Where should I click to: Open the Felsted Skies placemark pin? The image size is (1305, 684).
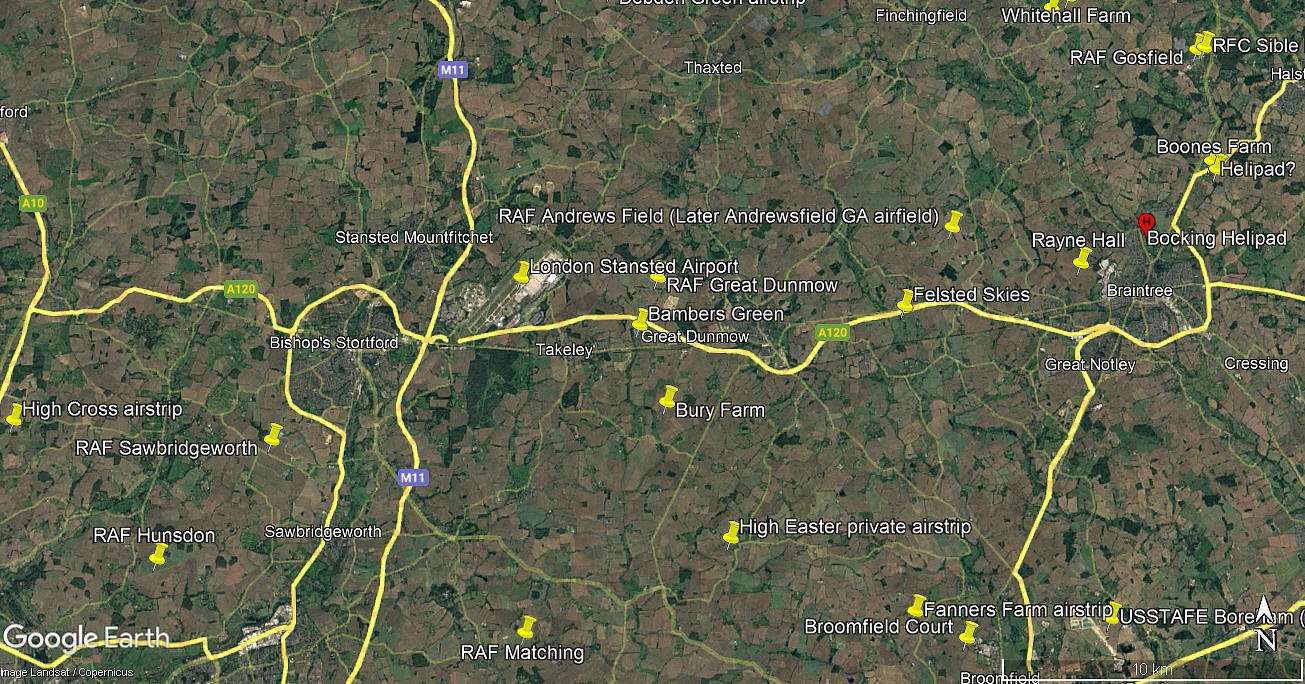pos(906,301)
